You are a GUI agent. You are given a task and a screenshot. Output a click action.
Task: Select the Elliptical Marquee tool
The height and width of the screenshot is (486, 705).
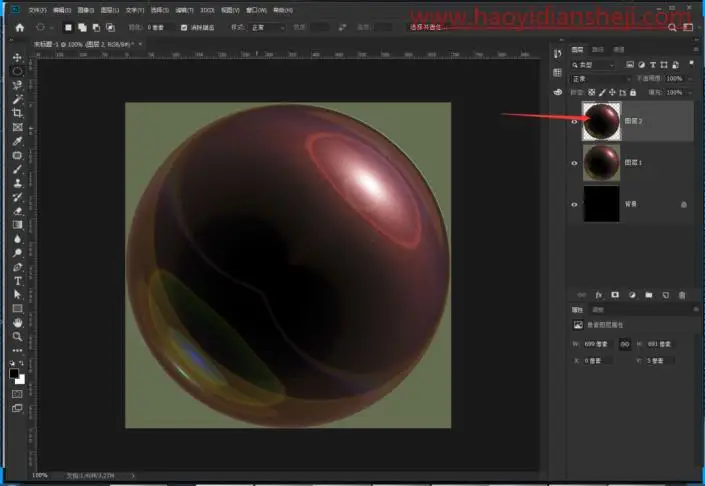click(17, 71)
